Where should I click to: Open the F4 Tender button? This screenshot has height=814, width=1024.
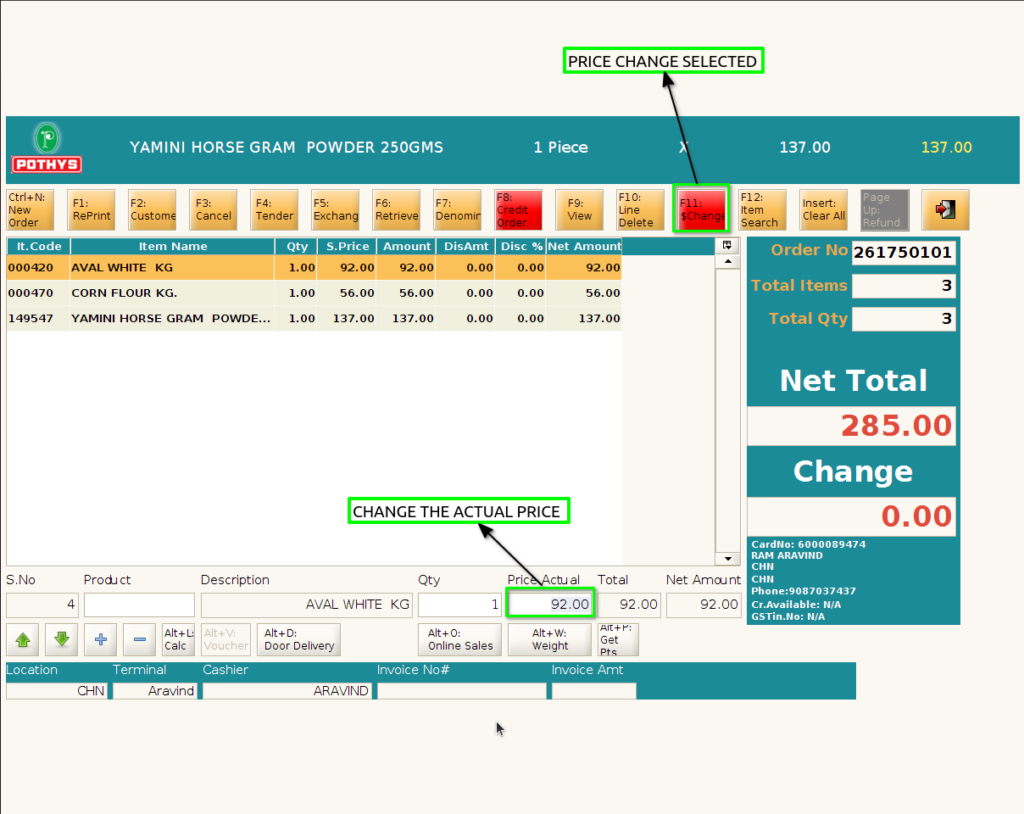pyautogui.click(x=274, y=210)
